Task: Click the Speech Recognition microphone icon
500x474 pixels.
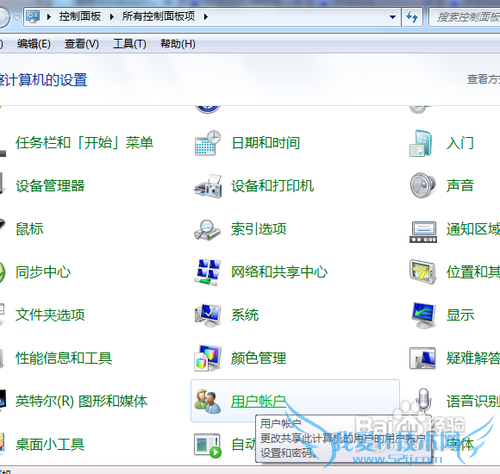Action: click(x=423, y=400)
